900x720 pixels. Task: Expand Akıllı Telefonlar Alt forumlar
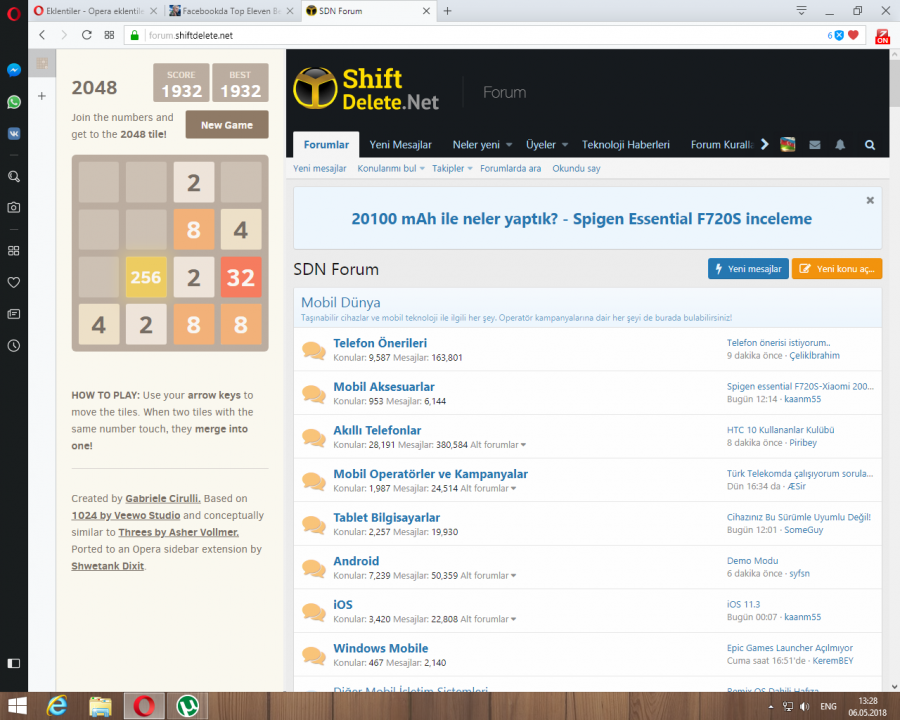pos(498,445)
